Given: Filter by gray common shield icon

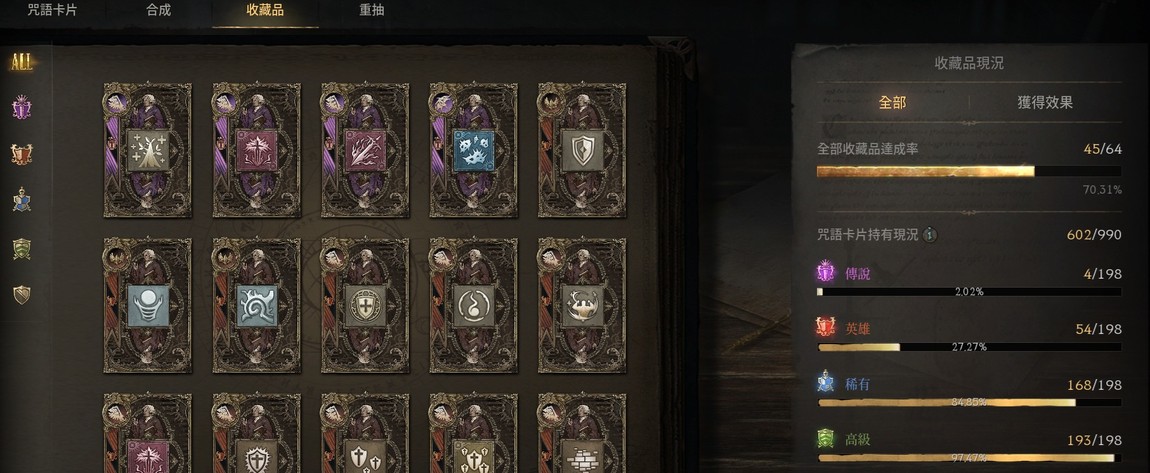Looking at the screenshot, I should coord(22,295).
